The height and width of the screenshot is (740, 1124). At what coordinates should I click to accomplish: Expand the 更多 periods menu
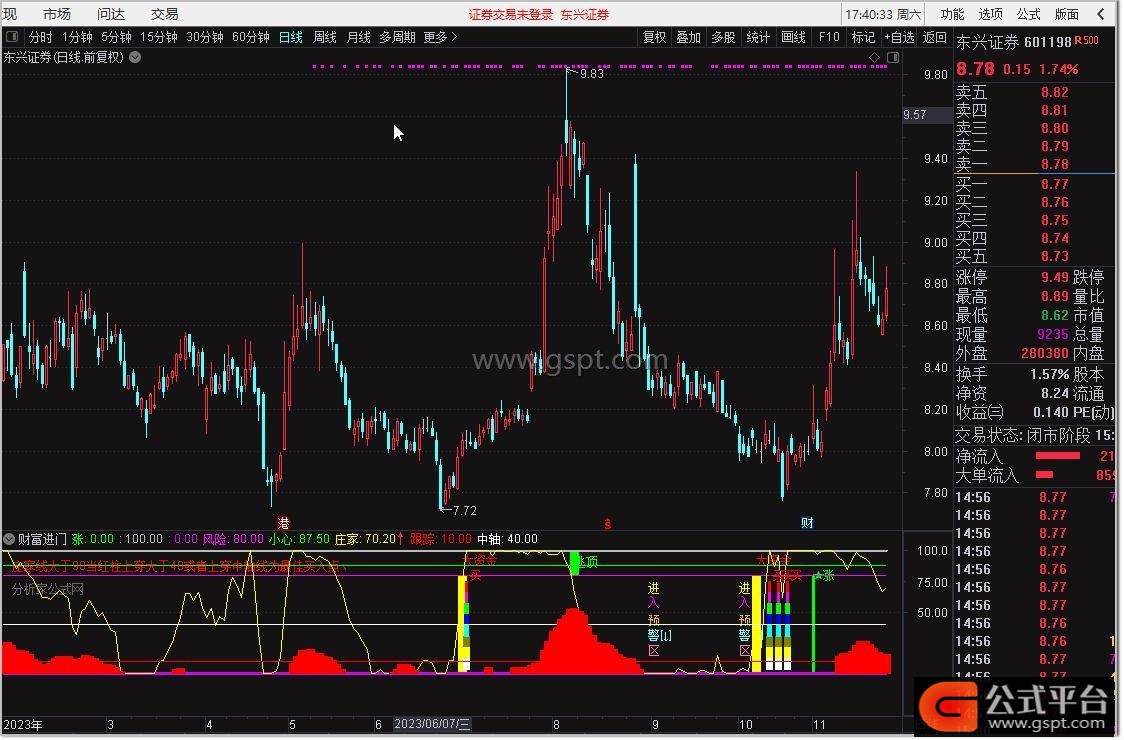(x=440, y=37)
